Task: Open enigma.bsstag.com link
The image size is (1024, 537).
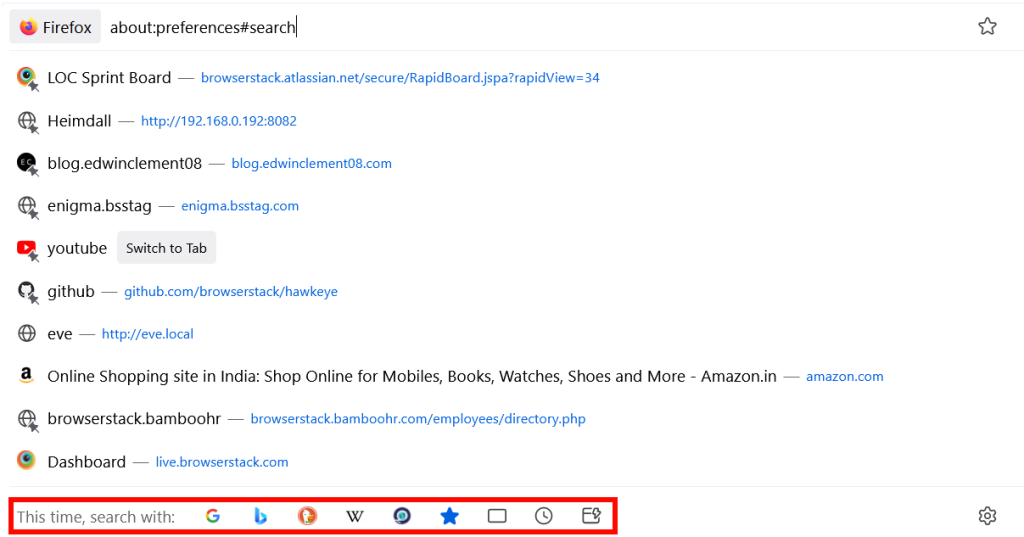Action: [x=240, y=206]
